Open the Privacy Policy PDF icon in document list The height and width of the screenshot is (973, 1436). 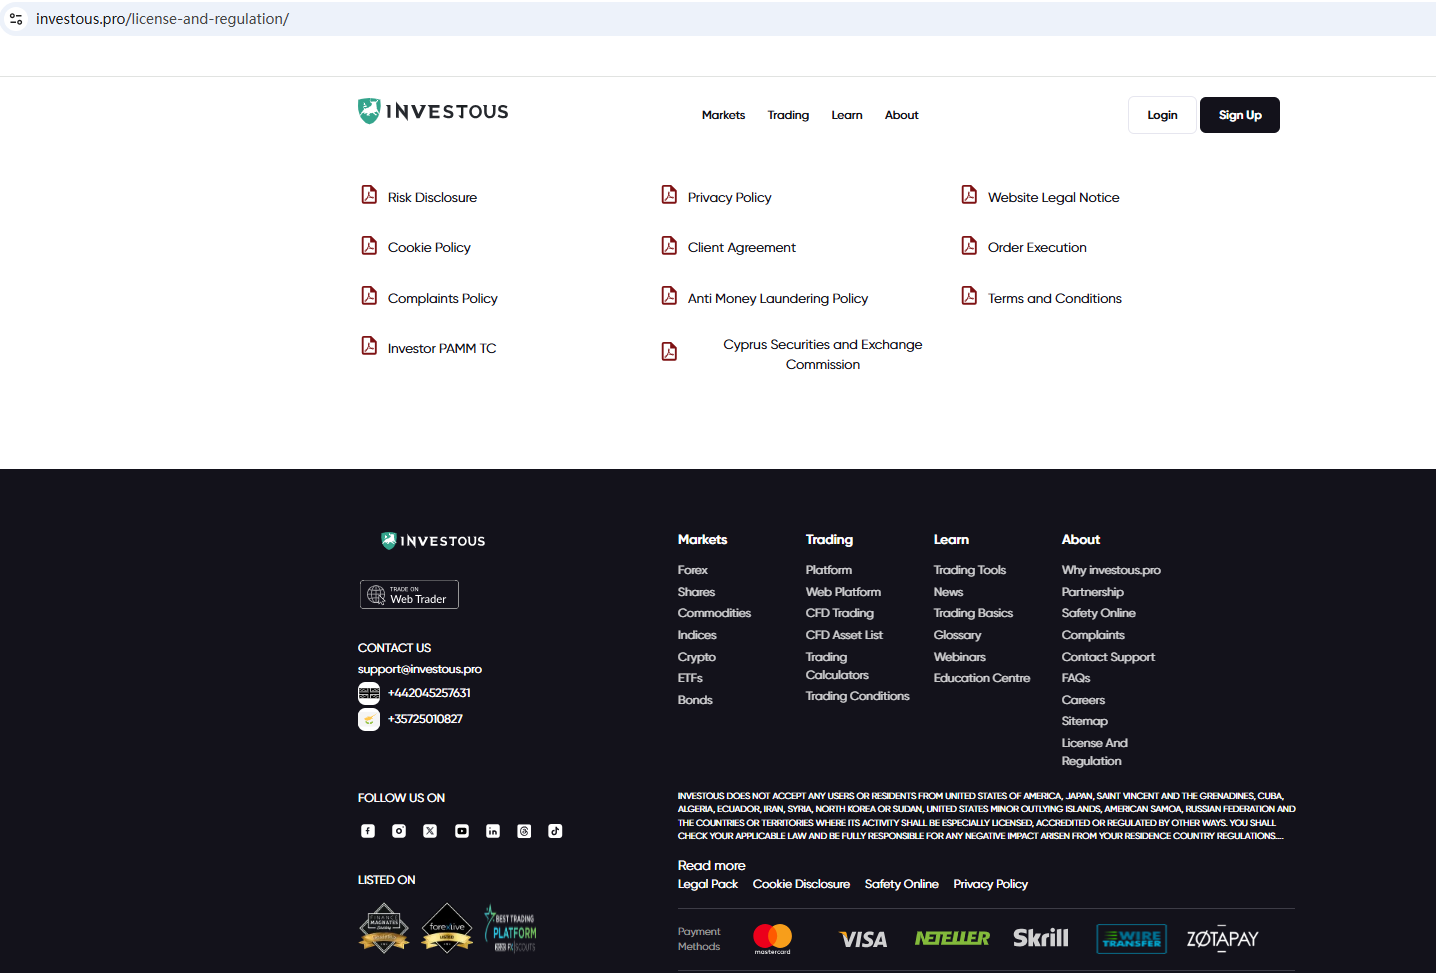point(669,195)
